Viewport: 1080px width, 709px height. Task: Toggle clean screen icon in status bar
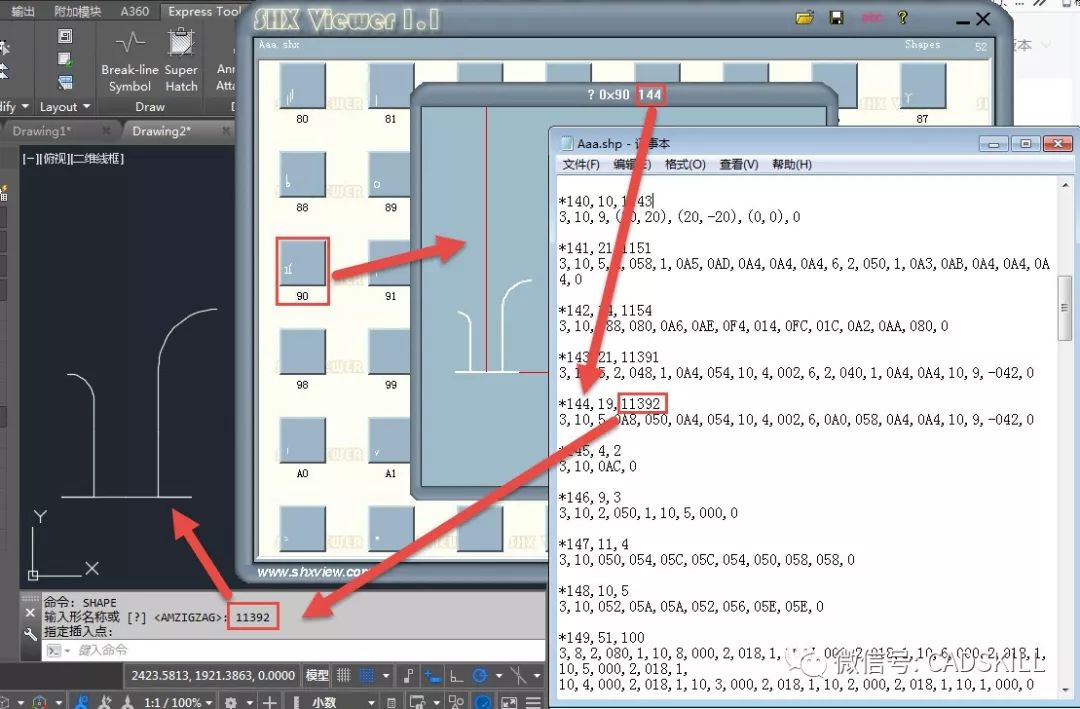[x=508, y=702]
